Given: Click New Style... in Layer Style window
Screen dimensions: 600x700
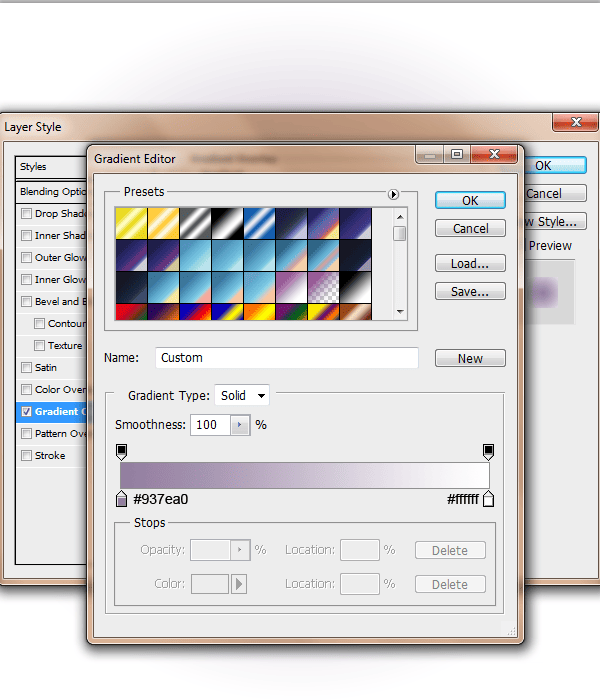Looking at the screenshot, I should click(555, 221).
